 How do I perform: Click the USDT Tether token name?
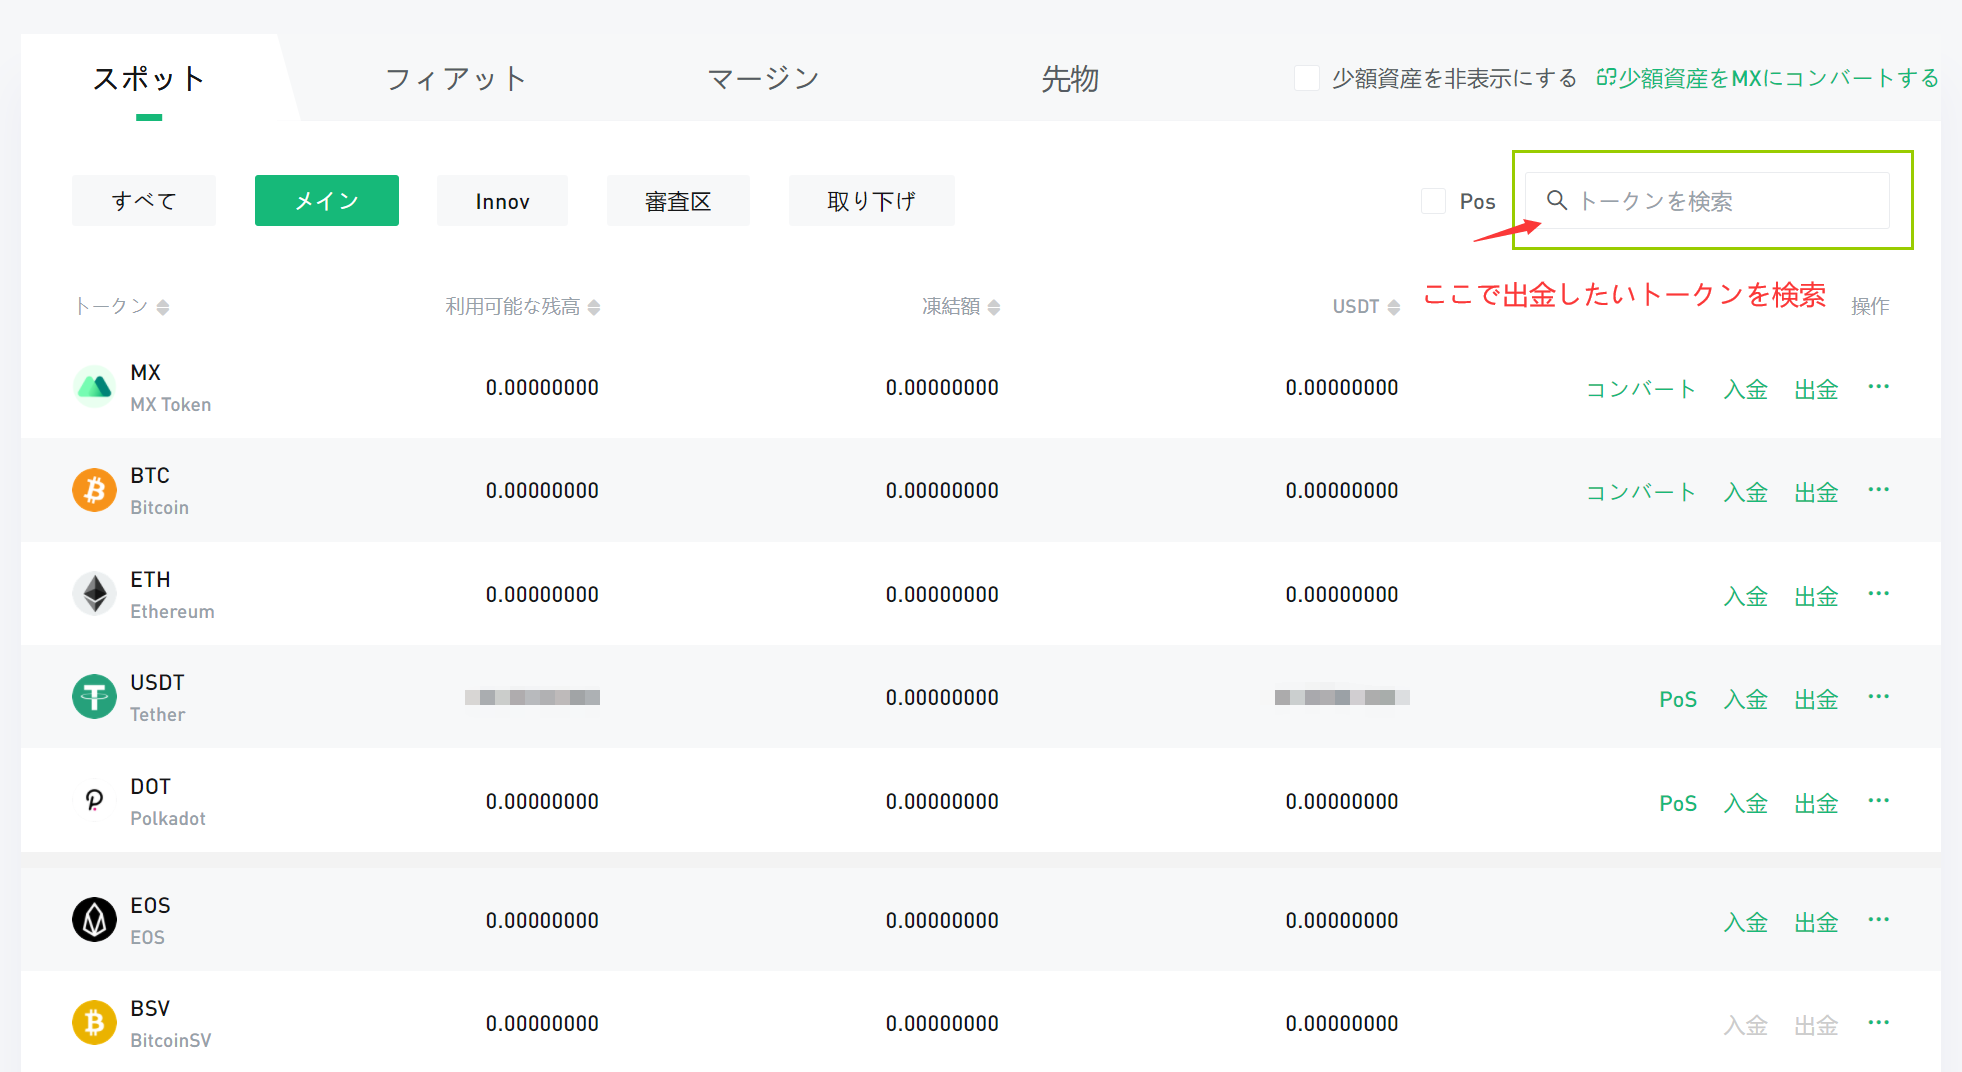[158, 697]
